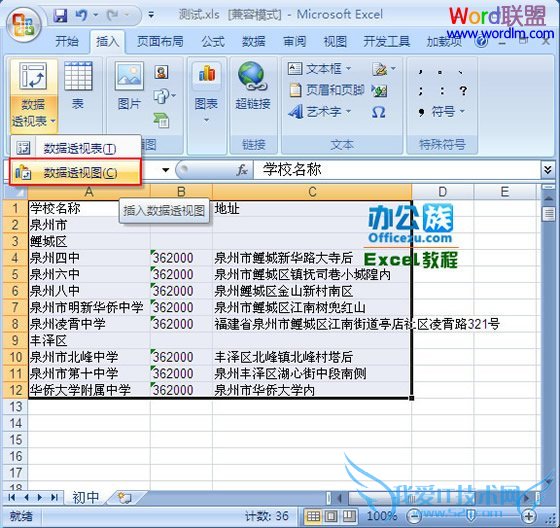
Task: Open the shapes gallery icon
Action: pos(162,96)
